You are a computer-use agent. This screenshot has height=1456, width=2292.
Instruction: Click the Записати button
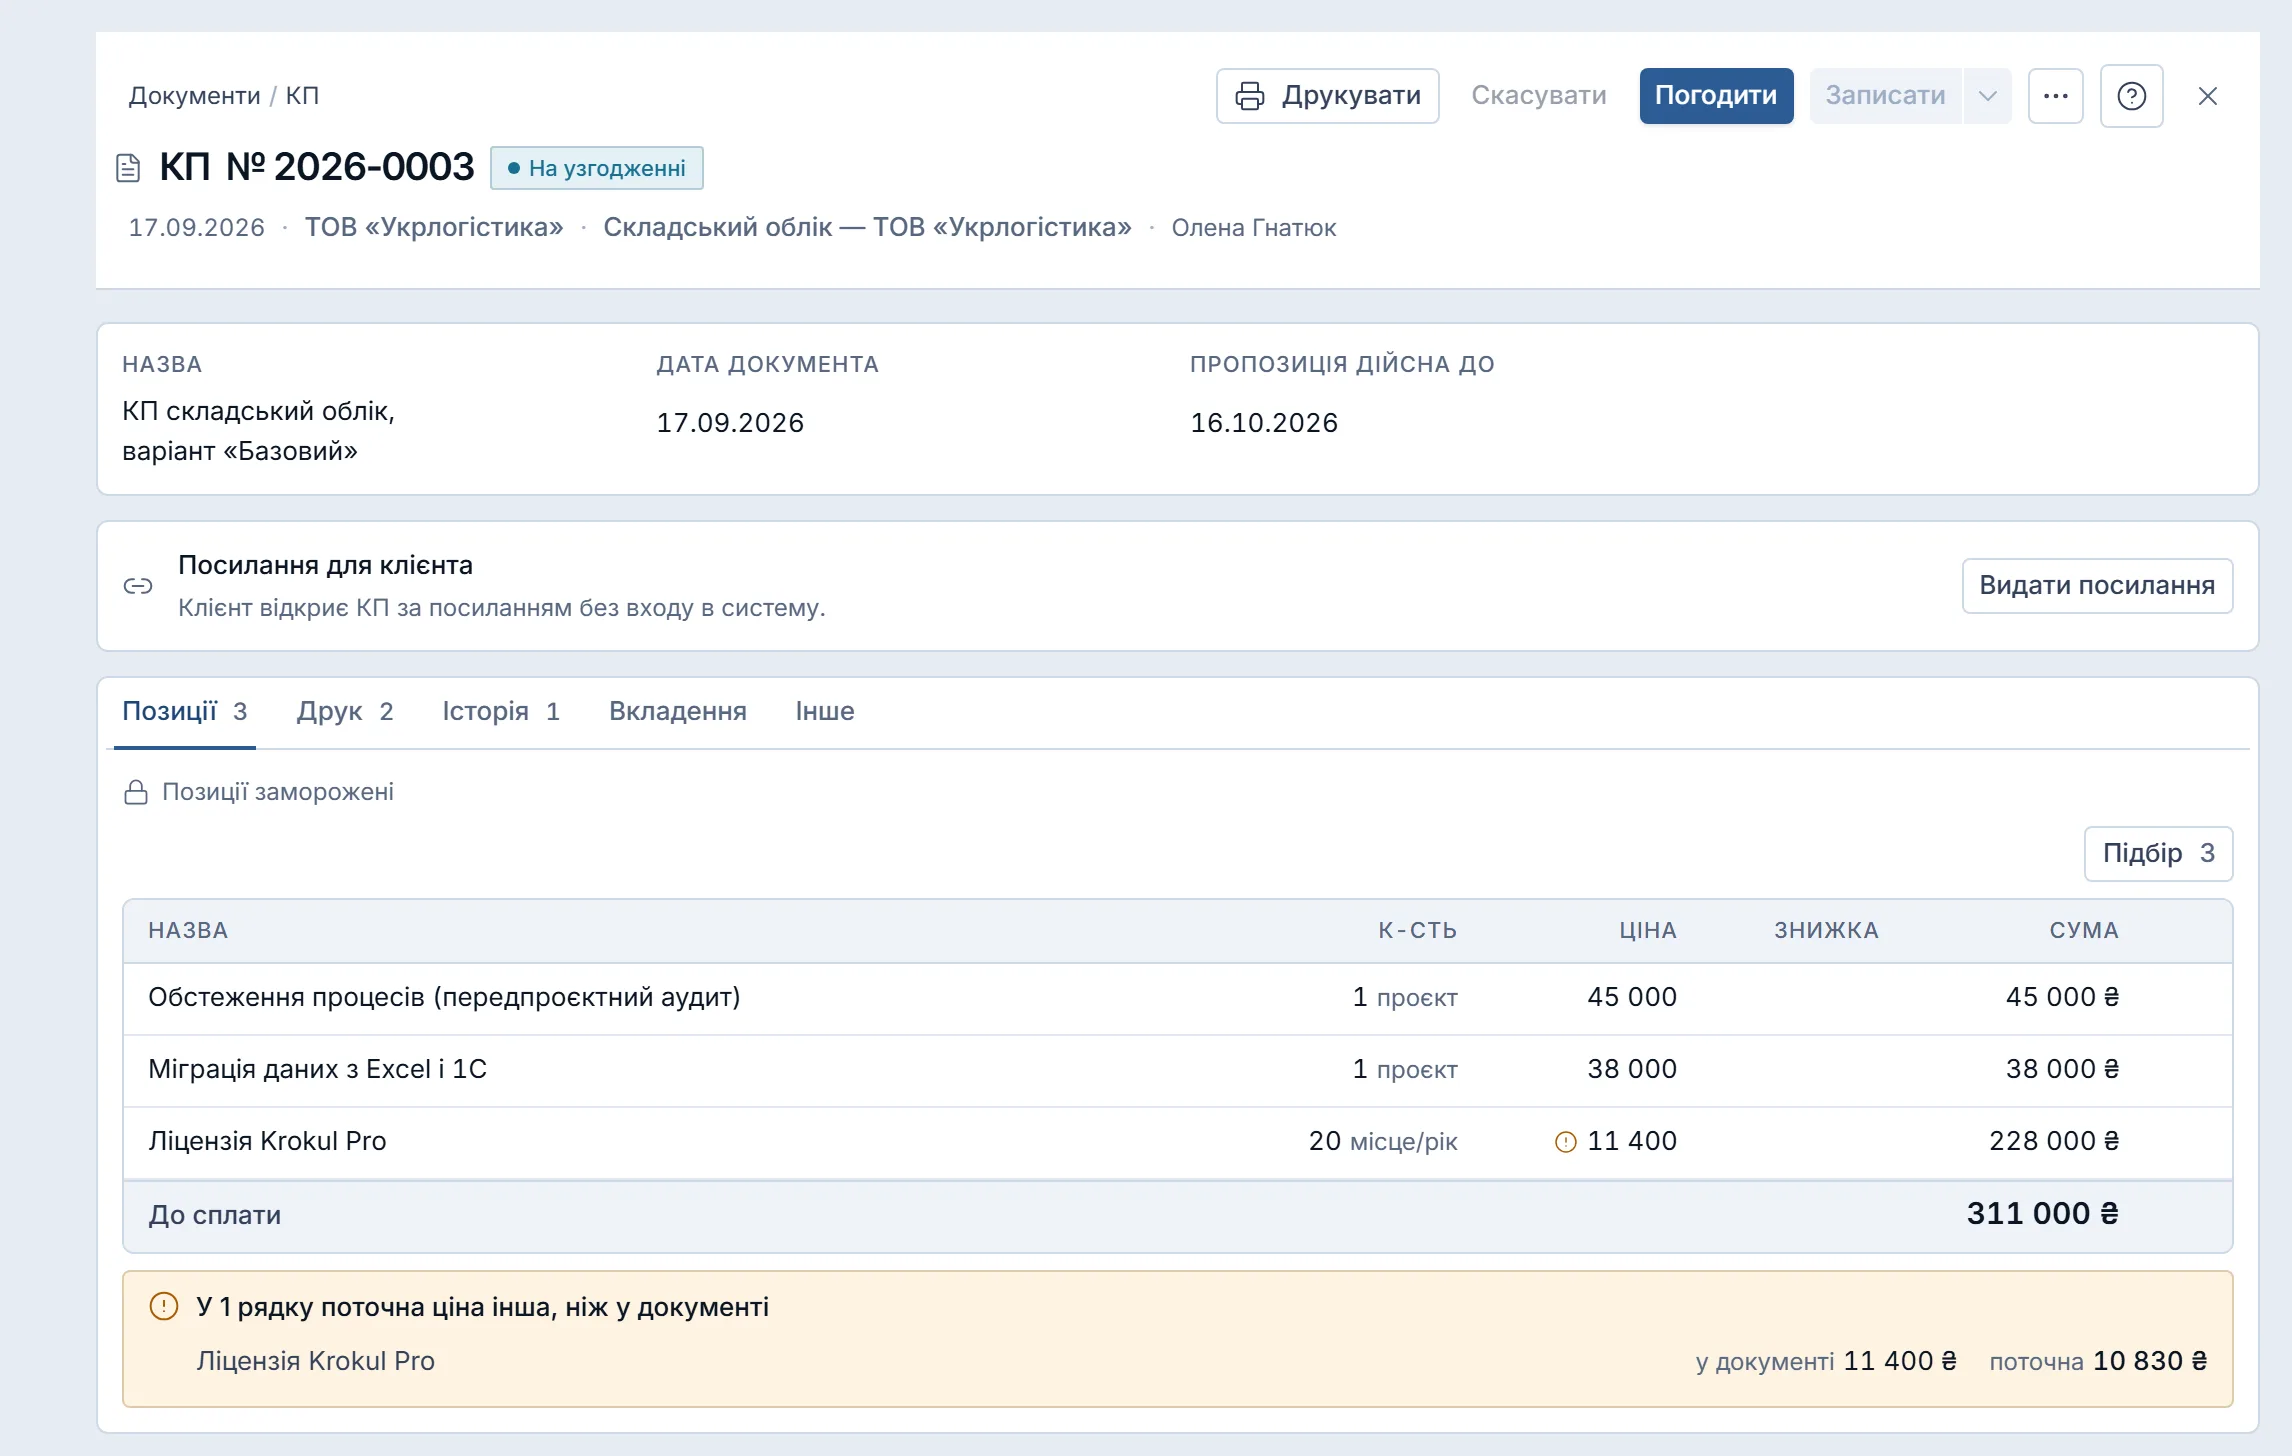1885,96
